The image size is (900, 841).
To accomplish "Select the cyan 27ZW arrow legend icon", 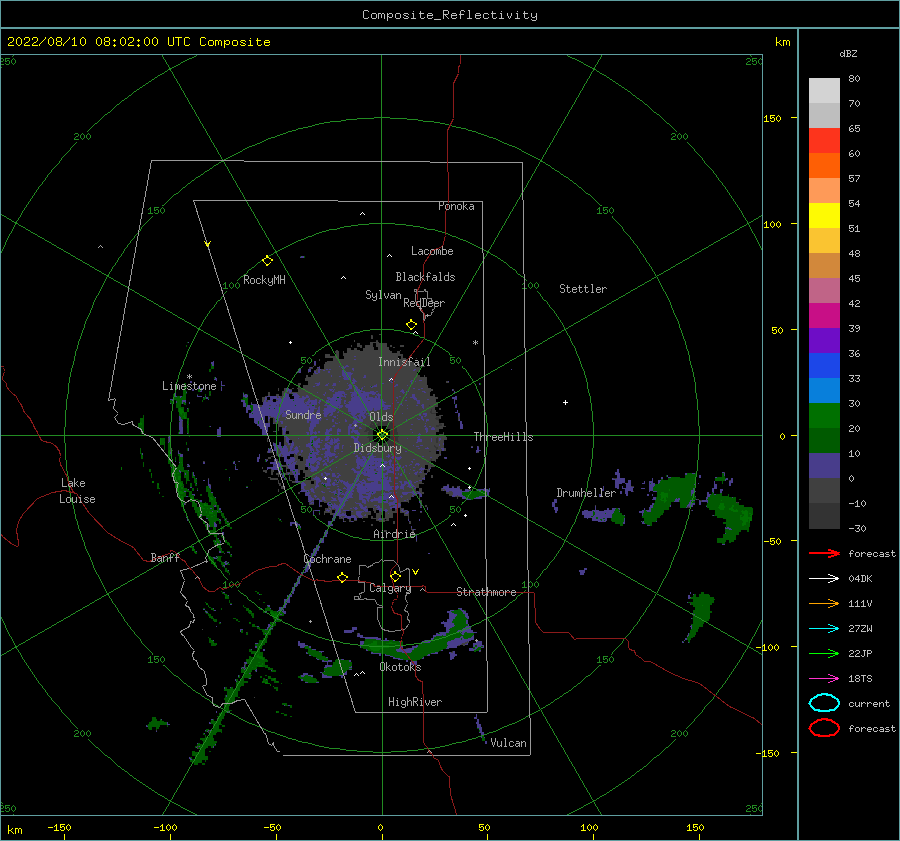I will click(x=824, y=629).
